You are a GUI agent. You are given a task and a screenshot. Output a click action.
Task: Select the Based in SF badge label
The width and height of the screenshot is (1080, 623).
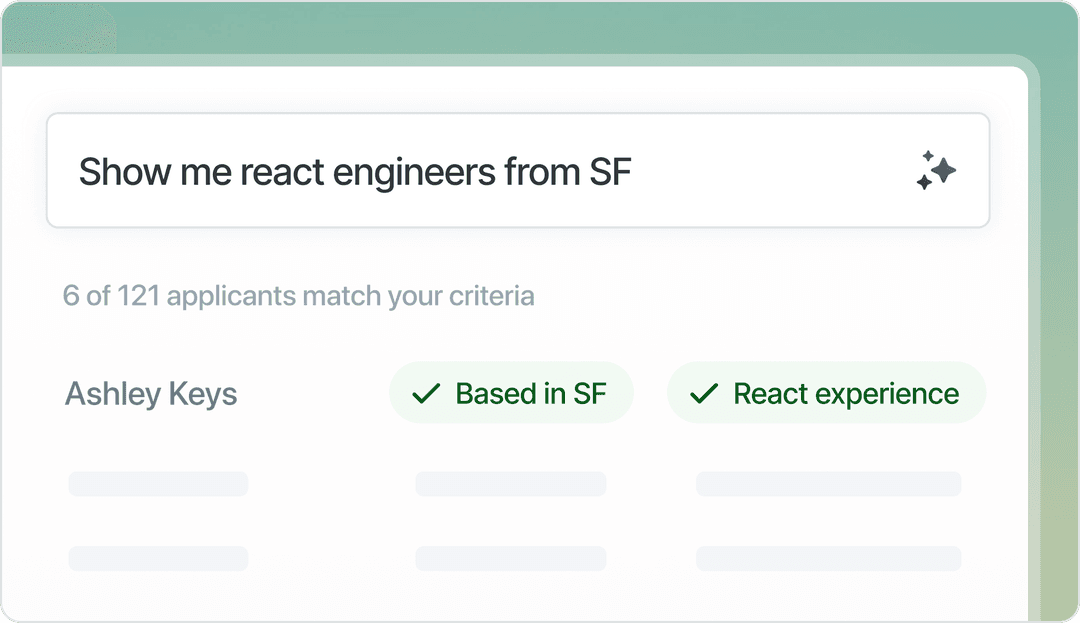click(535, 392)
